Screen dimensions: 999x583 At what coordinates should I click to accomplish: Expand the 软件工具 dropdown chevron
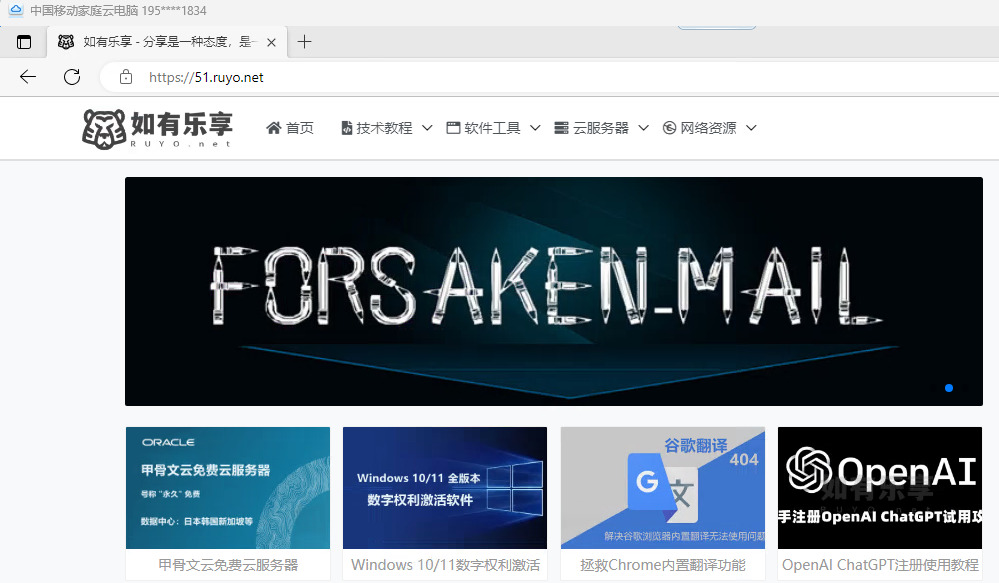(535, 128)
